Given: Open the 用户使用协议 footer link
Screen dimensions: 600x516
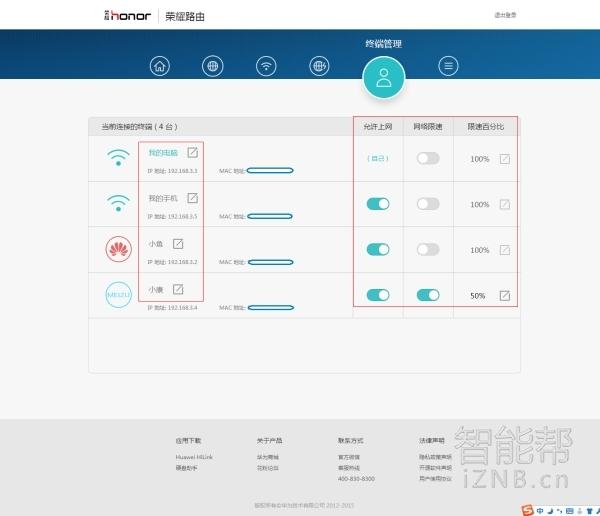Looking at the screenshot, I should (435, 478).
